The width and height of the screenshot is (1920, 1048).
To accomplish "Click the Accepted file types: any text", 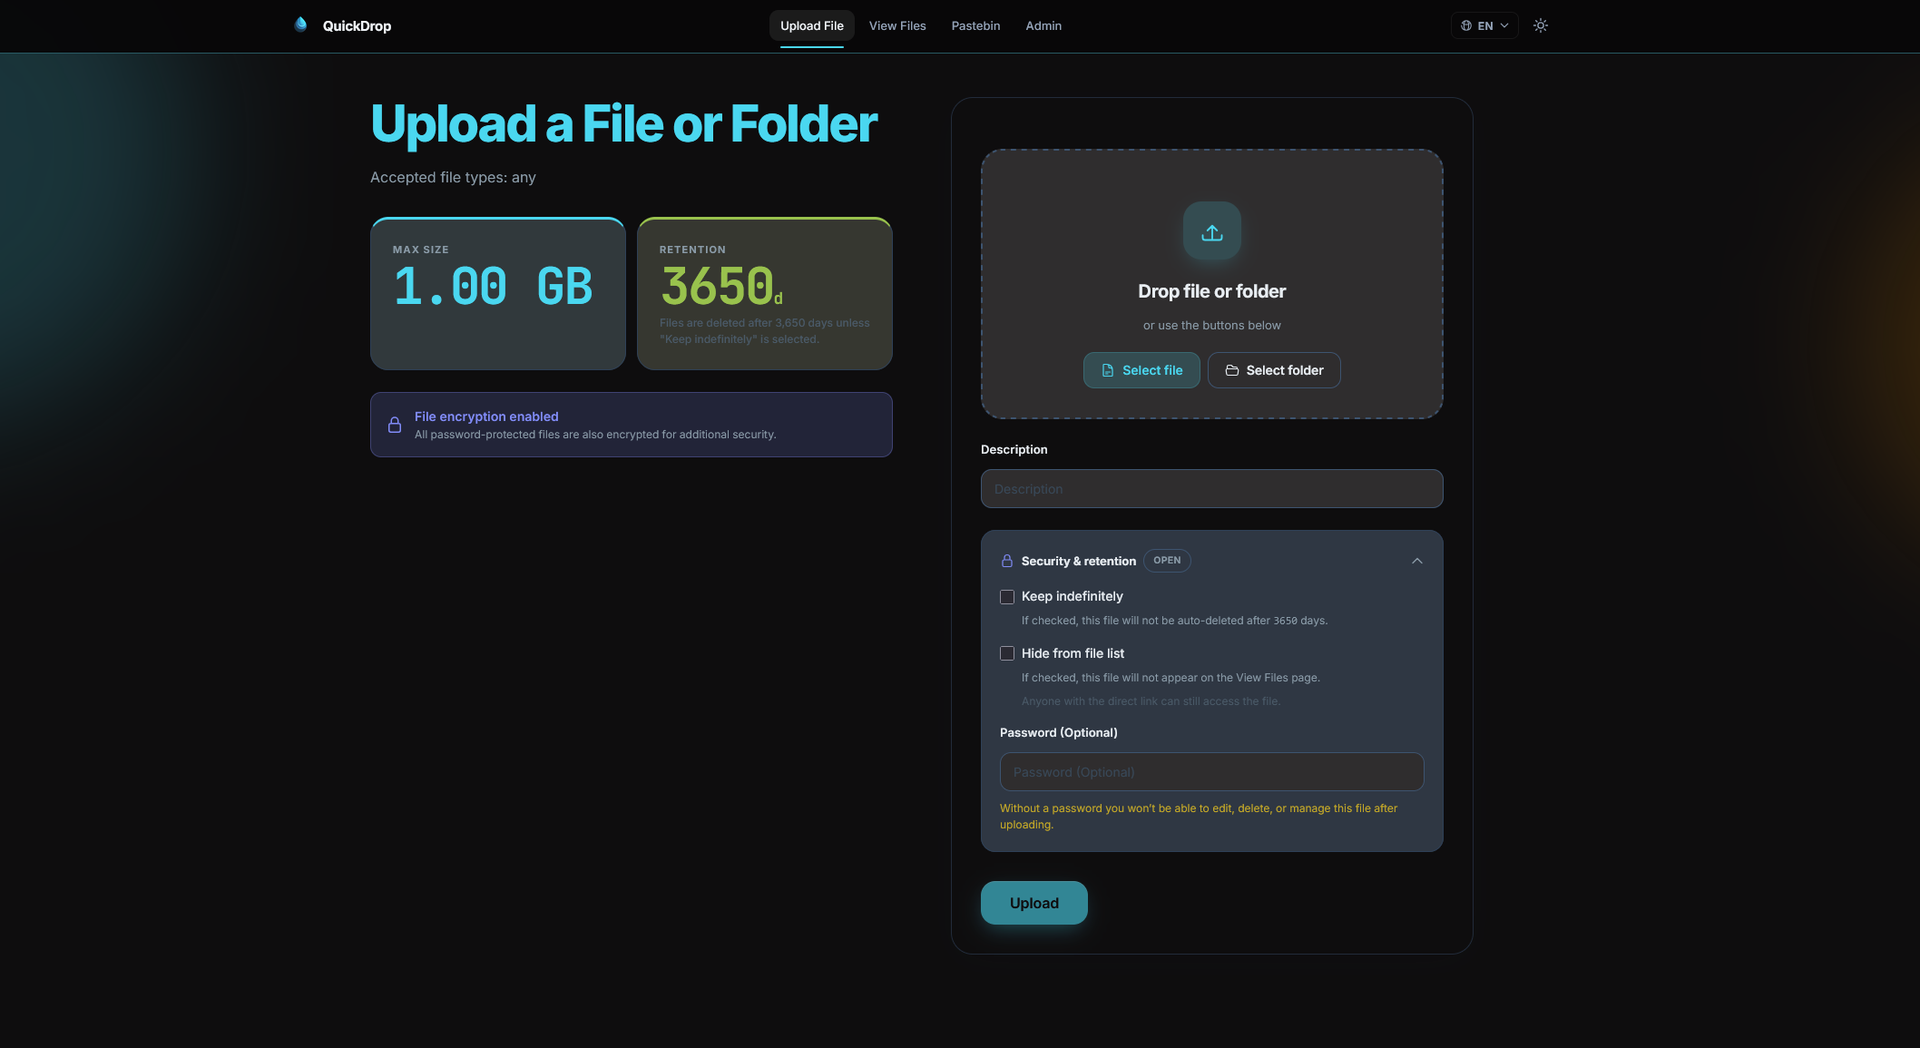I will 453,178.
